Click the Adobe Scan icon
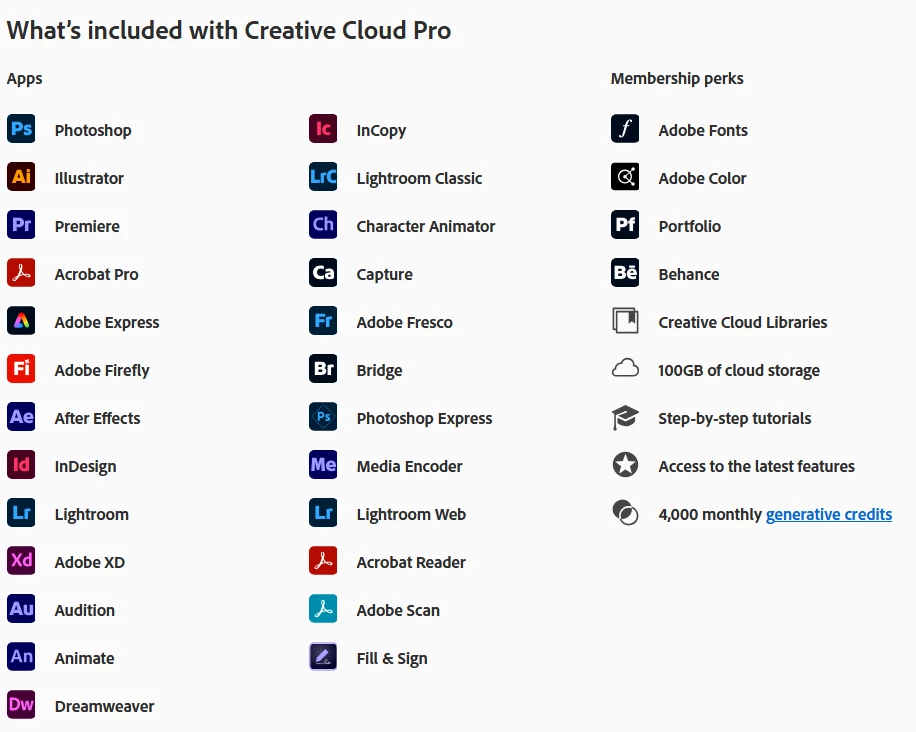 [x=323, y=608]
